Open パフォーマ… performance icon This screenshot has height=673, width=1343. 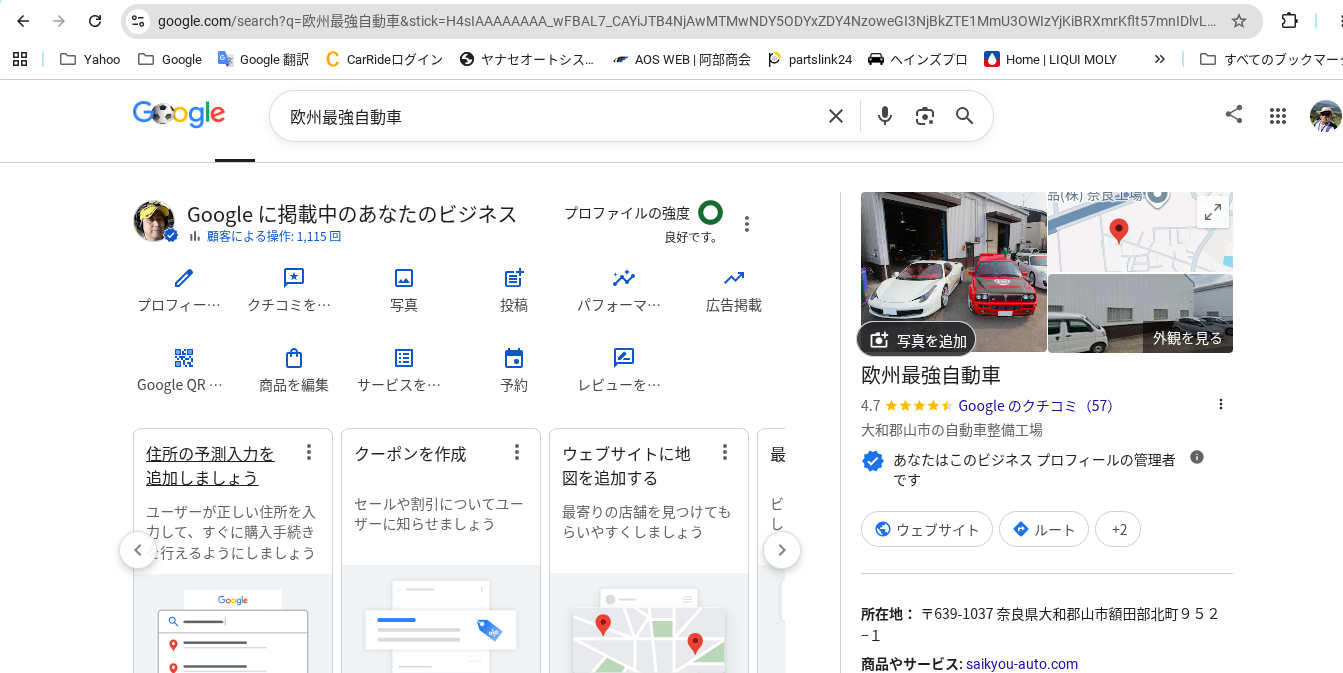(624, 278)
